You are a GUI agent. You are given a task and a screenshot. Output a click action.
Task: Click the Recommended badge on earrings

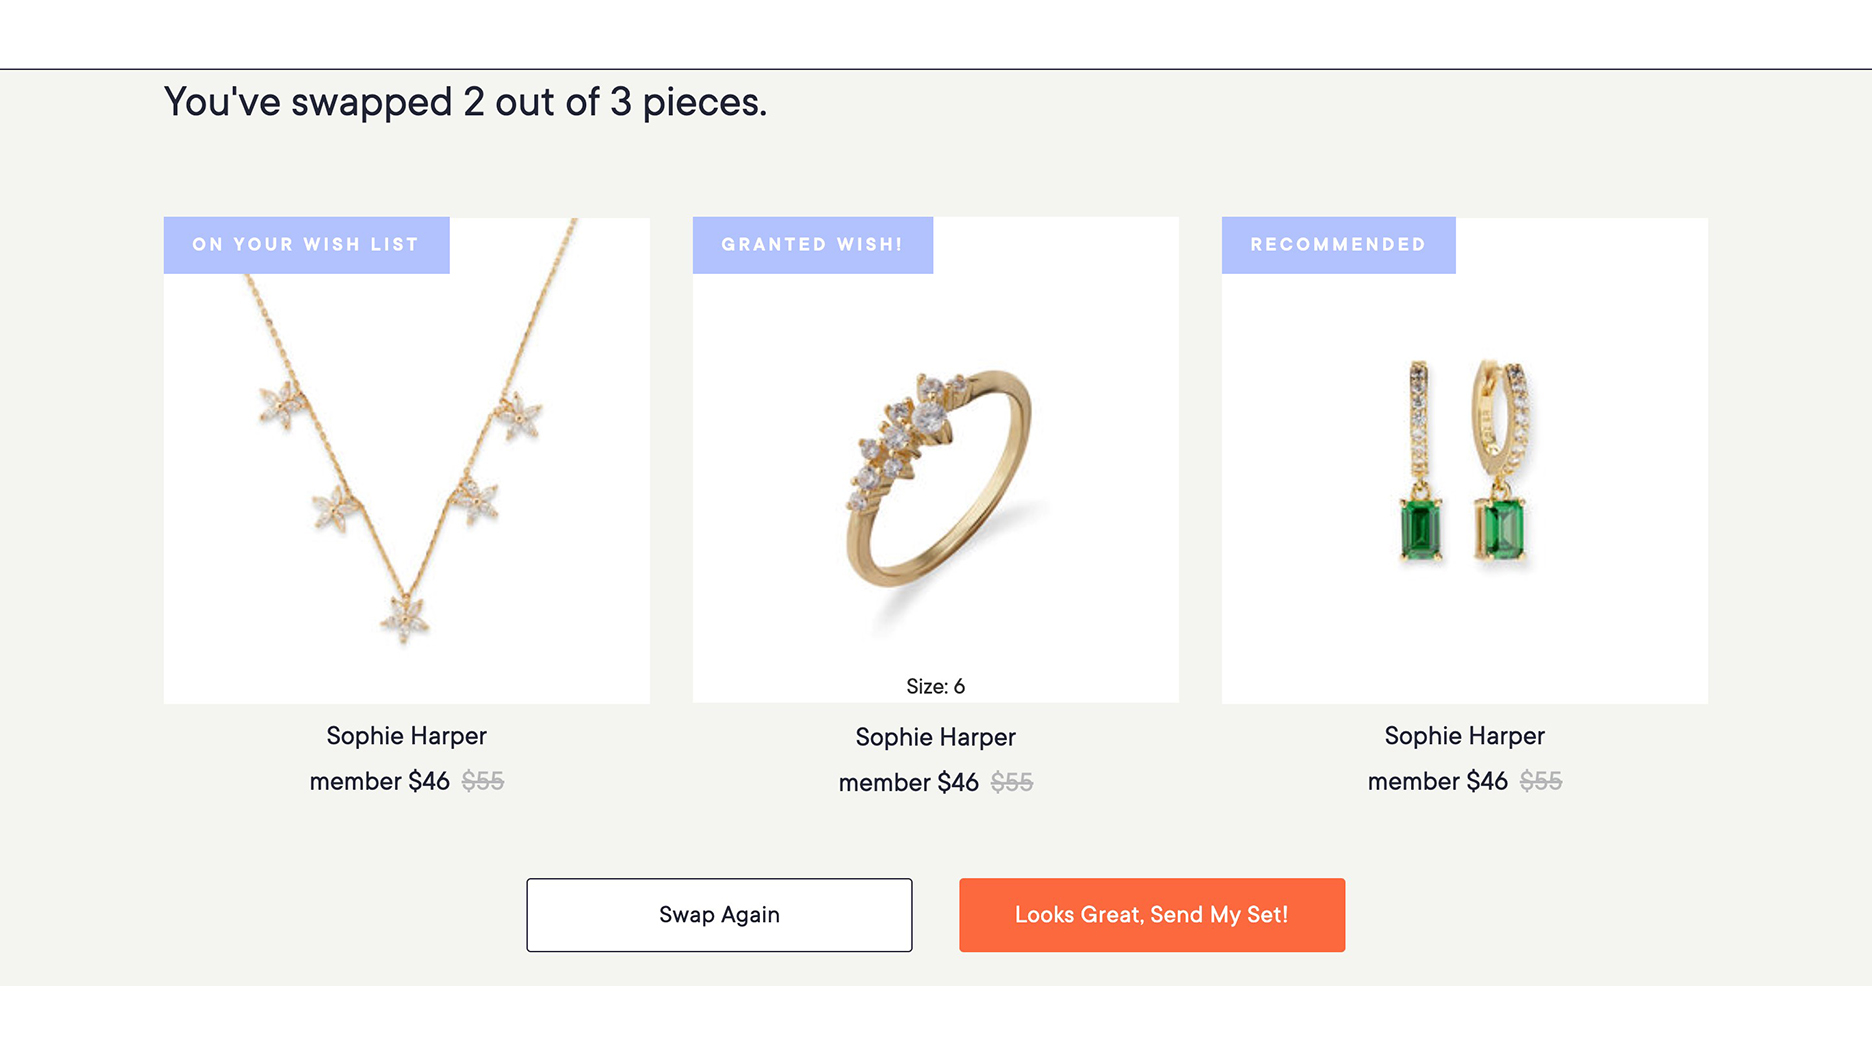coord(1338,245)
